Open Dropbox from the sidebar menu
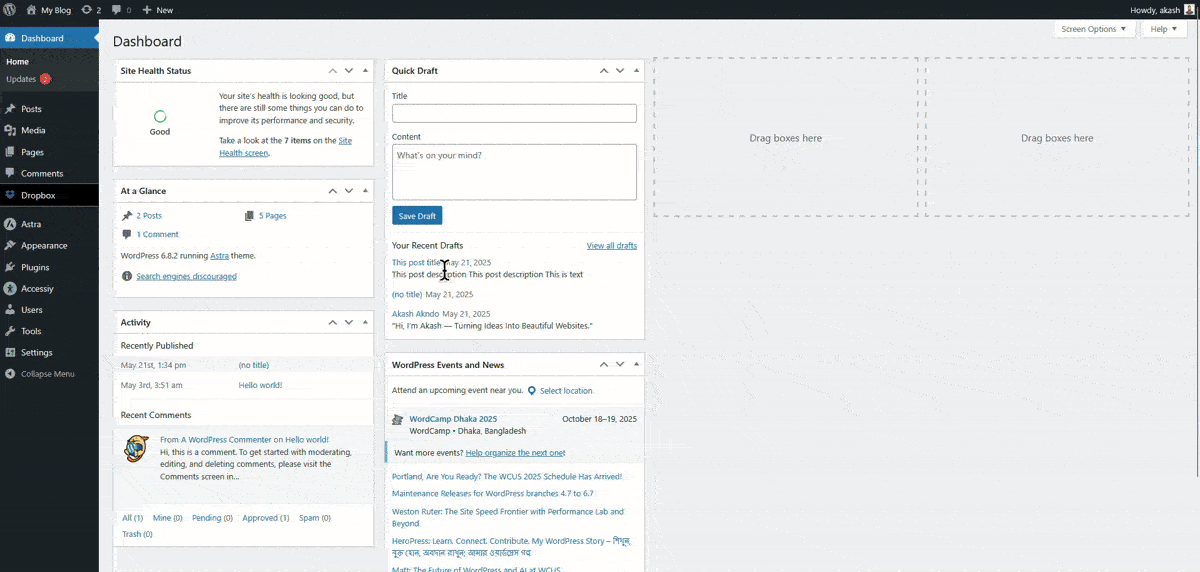The width and height of the screenshot is (1200, 572). click(37, 195)
